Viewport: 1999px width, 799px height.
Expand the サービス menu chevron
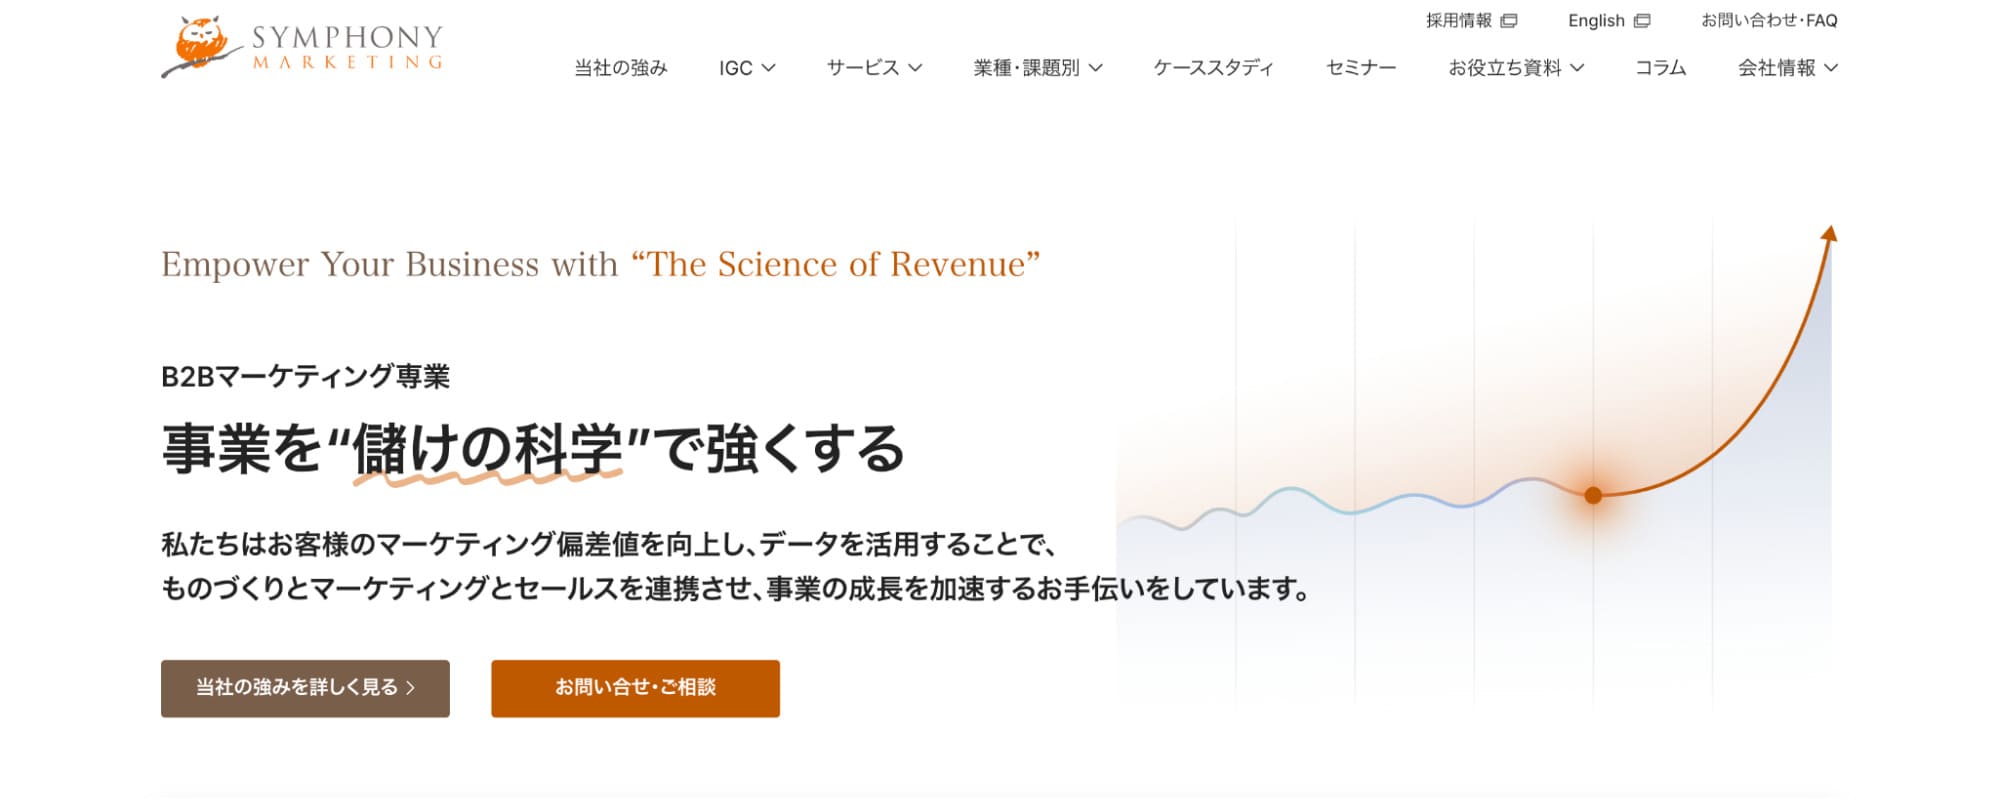pyautogui.click(x=915, y=68)
